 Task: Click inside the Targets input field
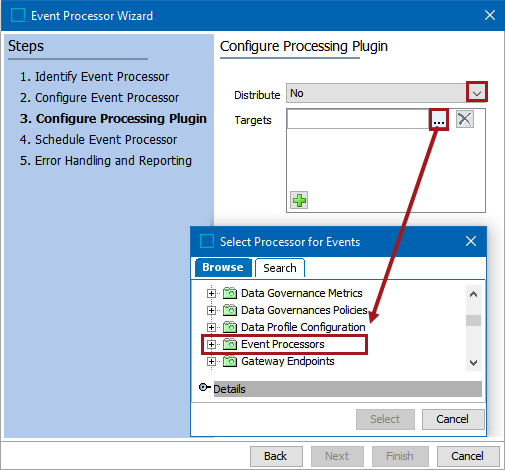point(358,119)
